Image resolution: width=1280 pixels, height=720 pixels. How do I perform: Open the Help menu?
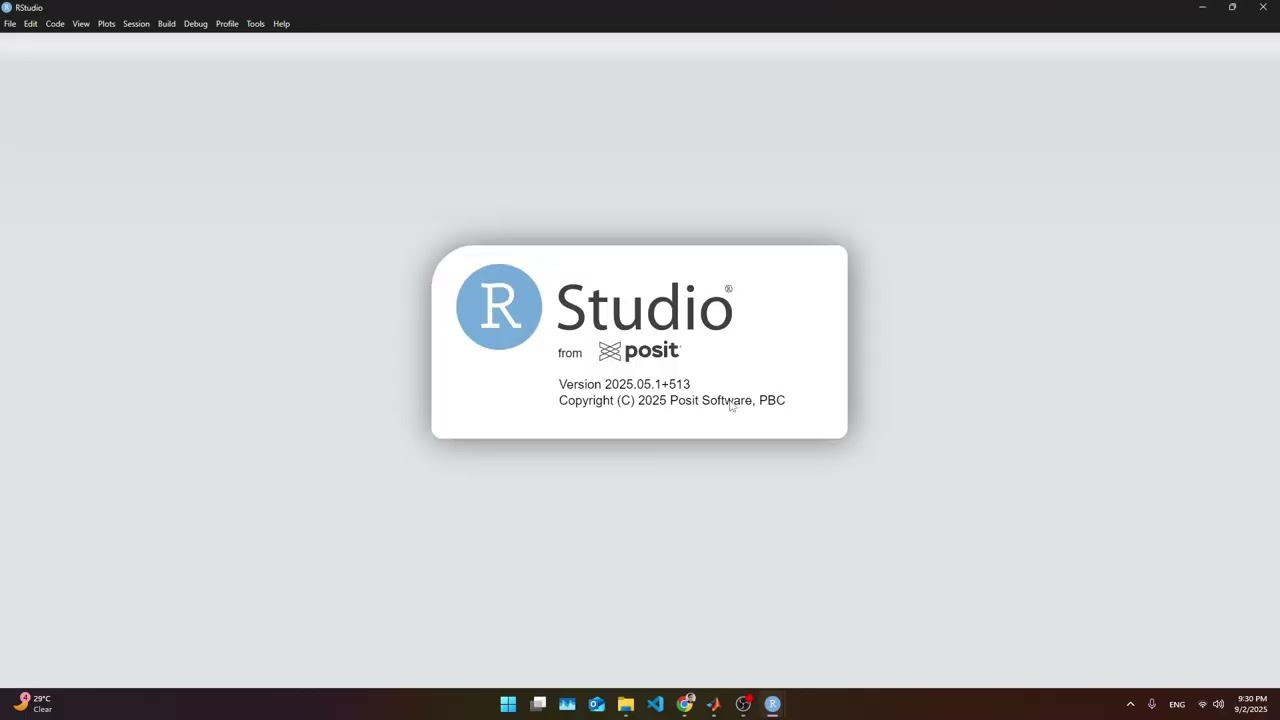pos(282,24)
